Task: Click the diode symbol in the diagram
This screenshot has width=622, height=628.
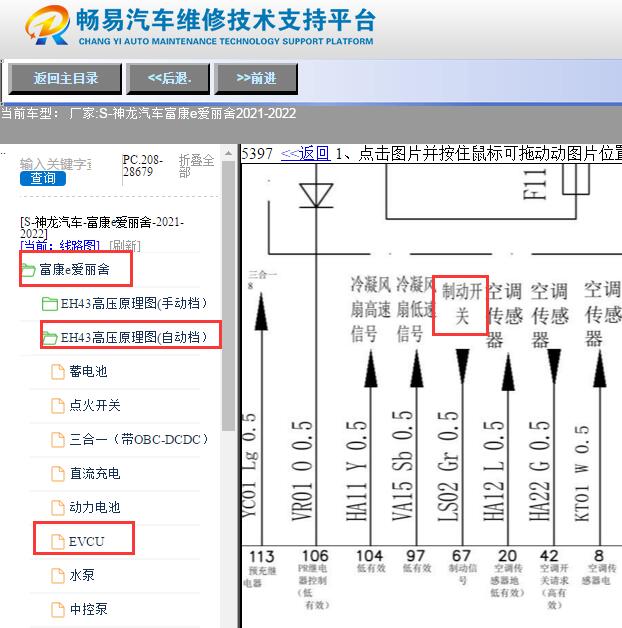Action: tap(316, 195)
